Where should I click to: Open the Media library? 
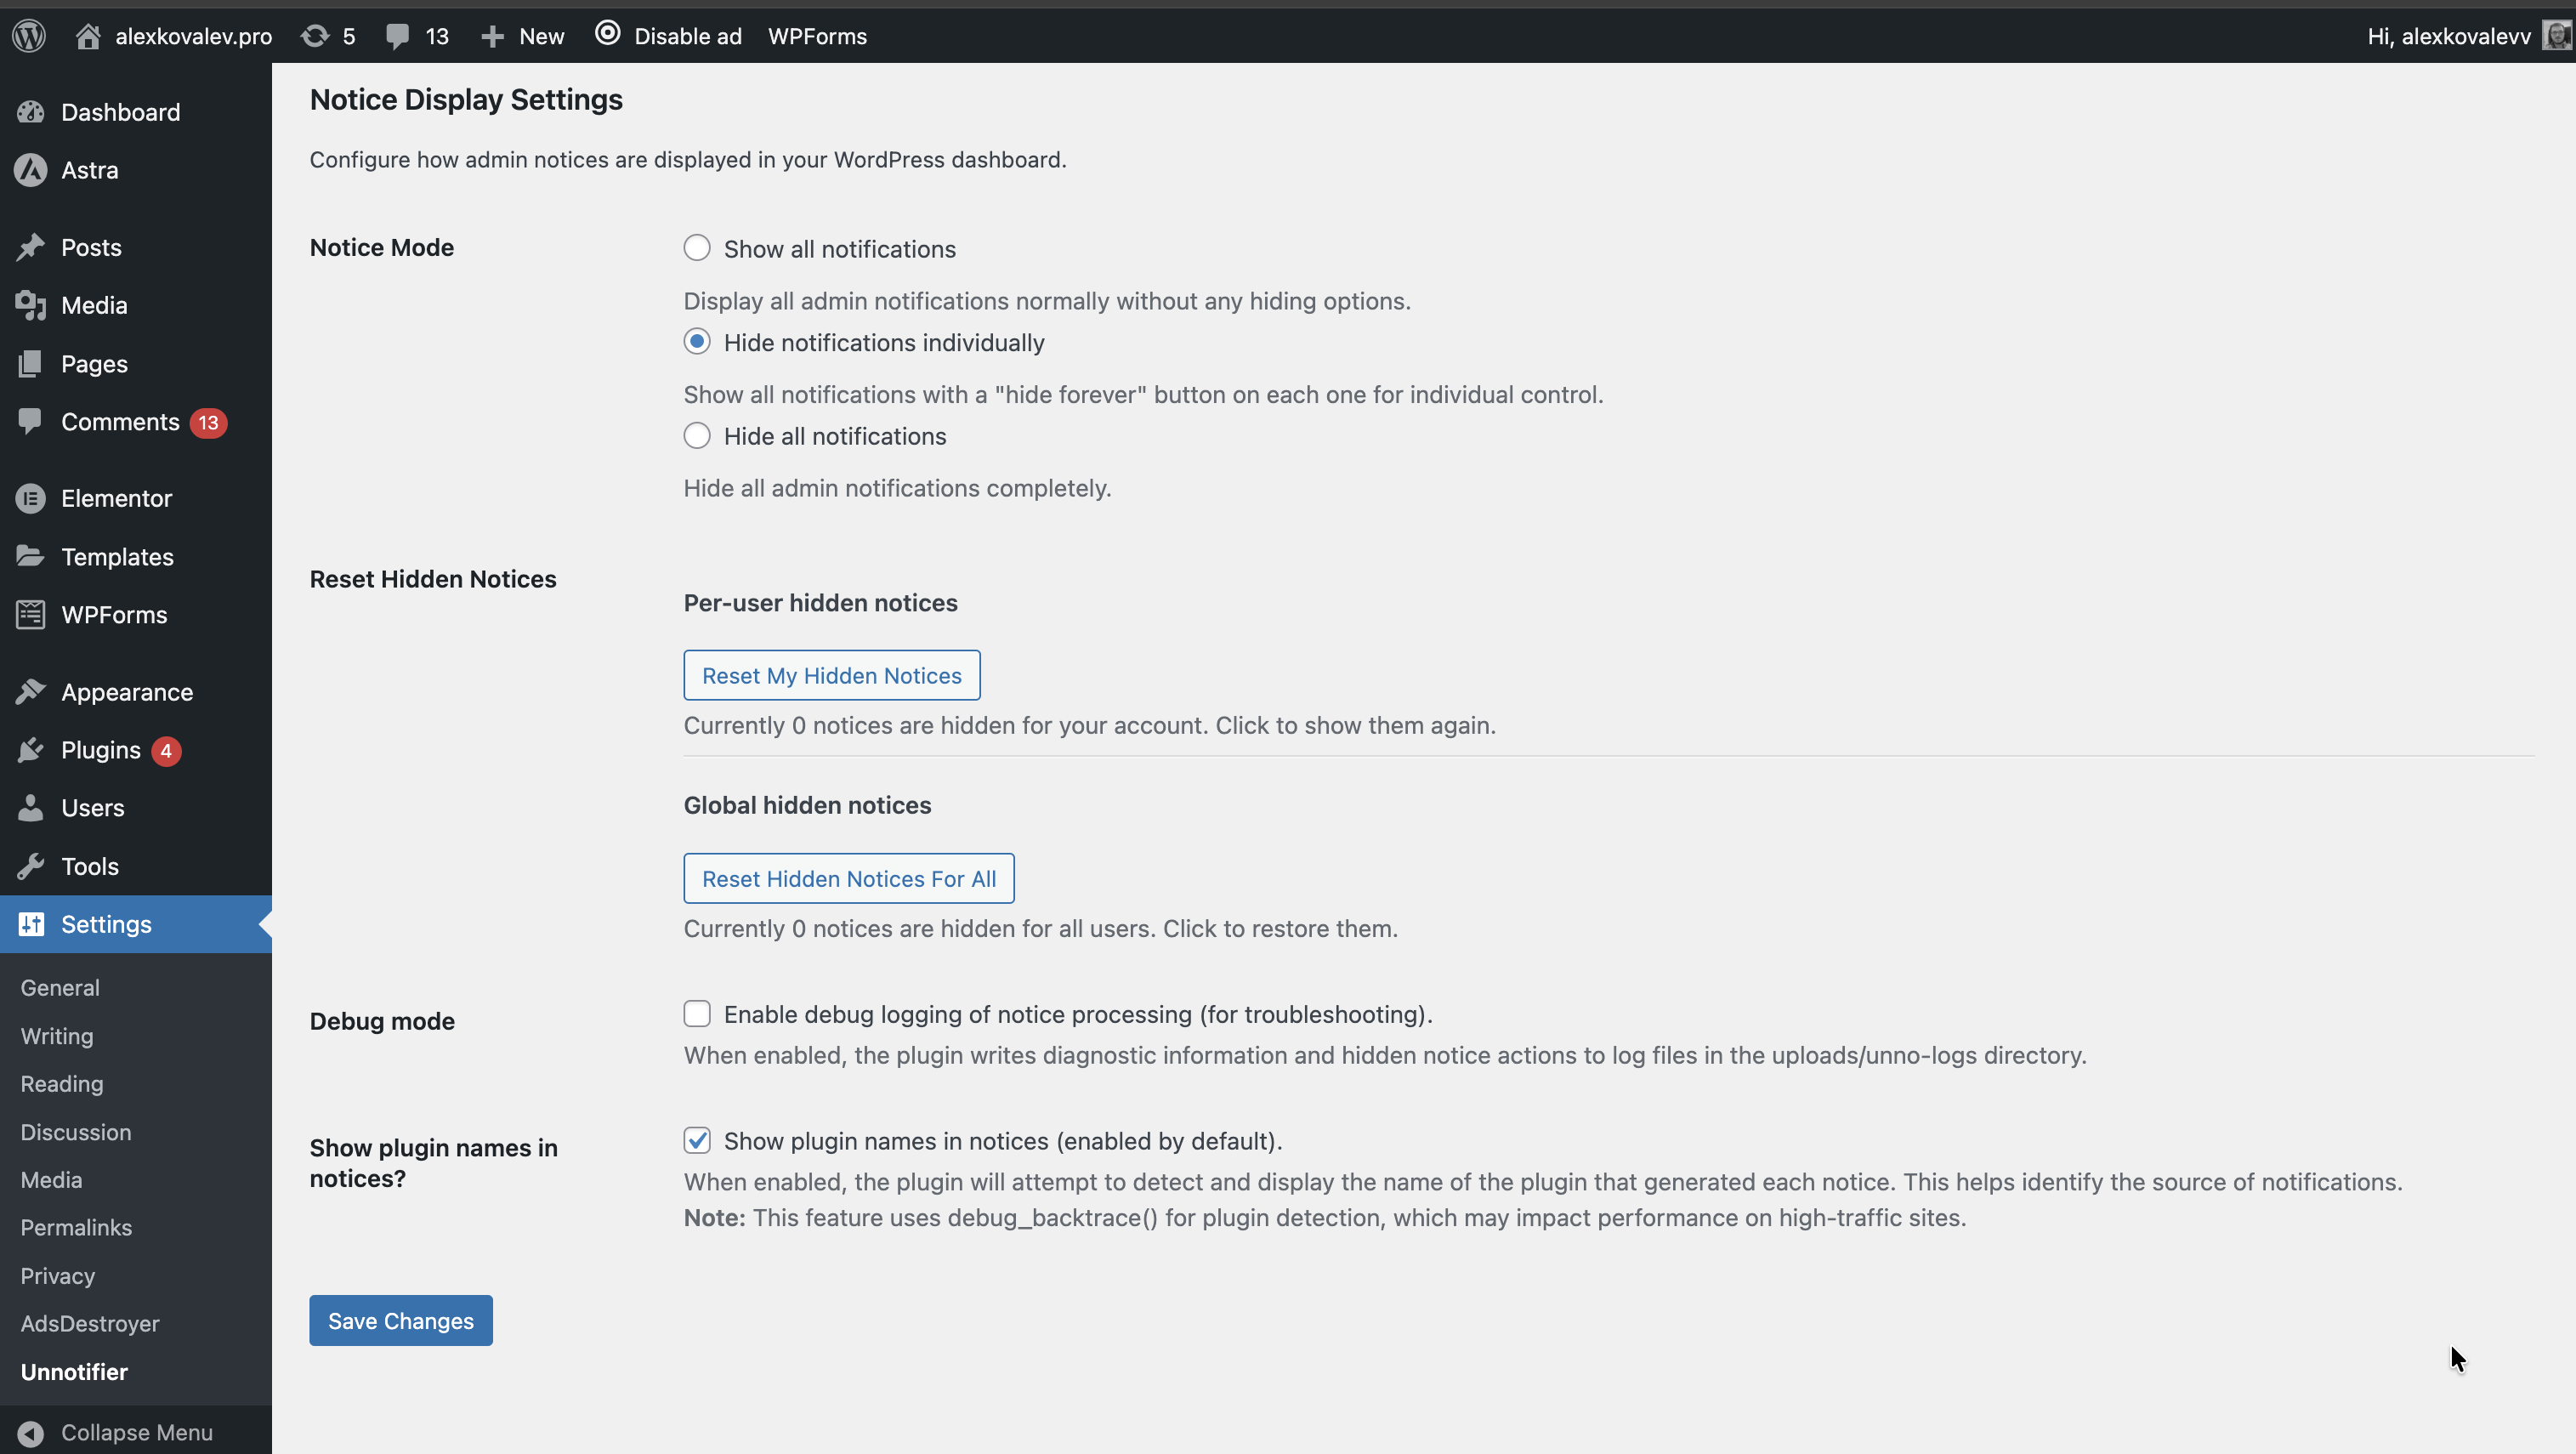(x=94, y=305)
